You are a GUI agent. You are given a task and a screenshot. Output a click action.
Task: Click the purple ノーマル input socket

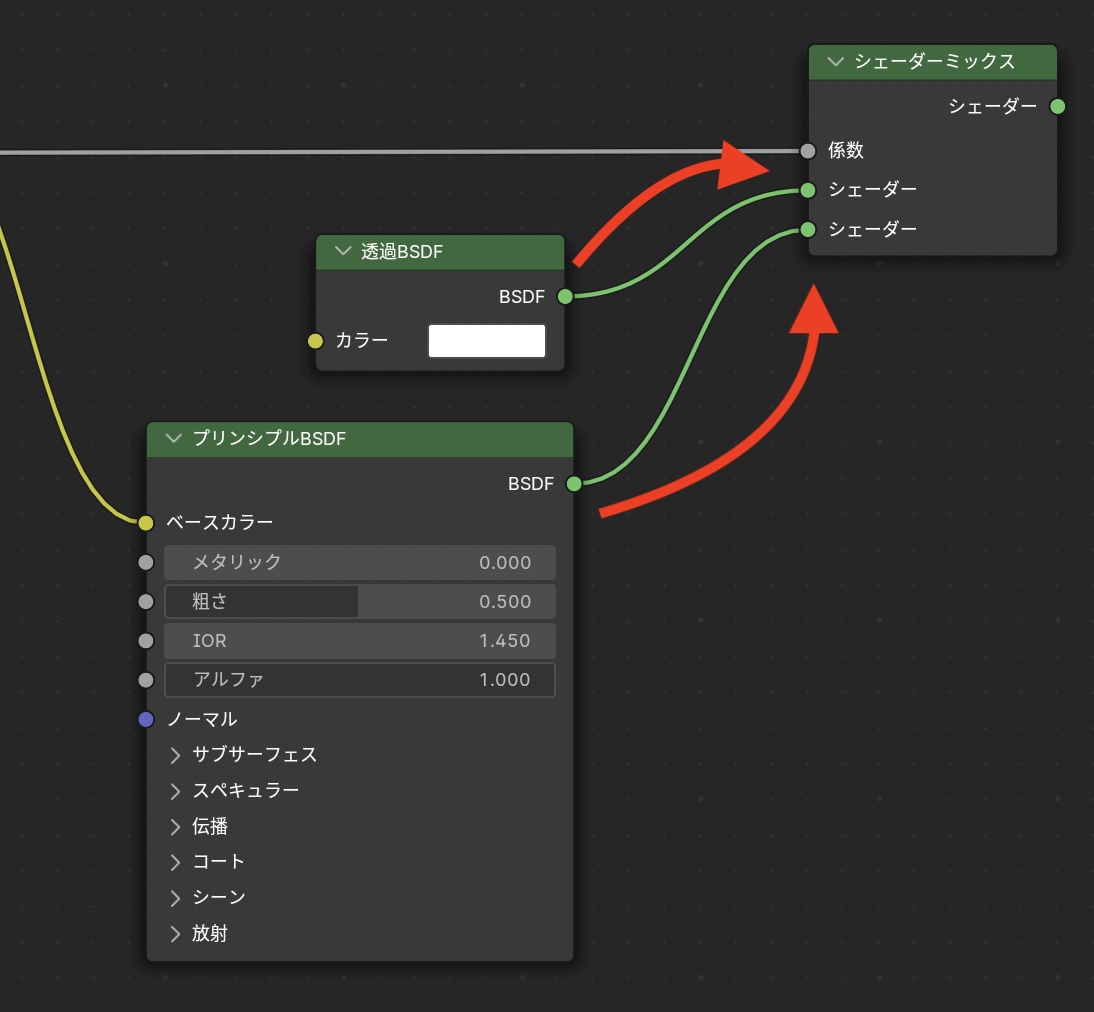tap(146, 719)
